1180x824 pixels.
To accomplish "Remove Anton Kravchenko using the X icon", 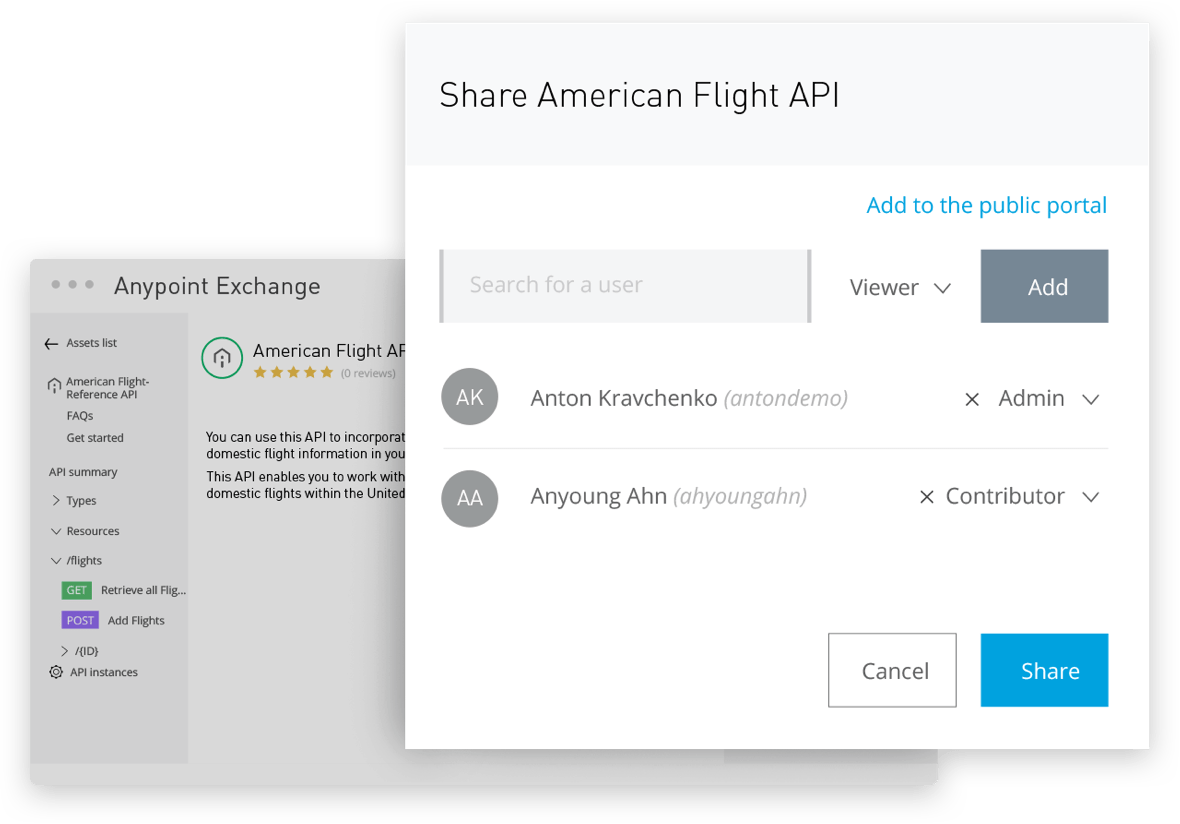I will pyautogui.click(x=972, y=398).
